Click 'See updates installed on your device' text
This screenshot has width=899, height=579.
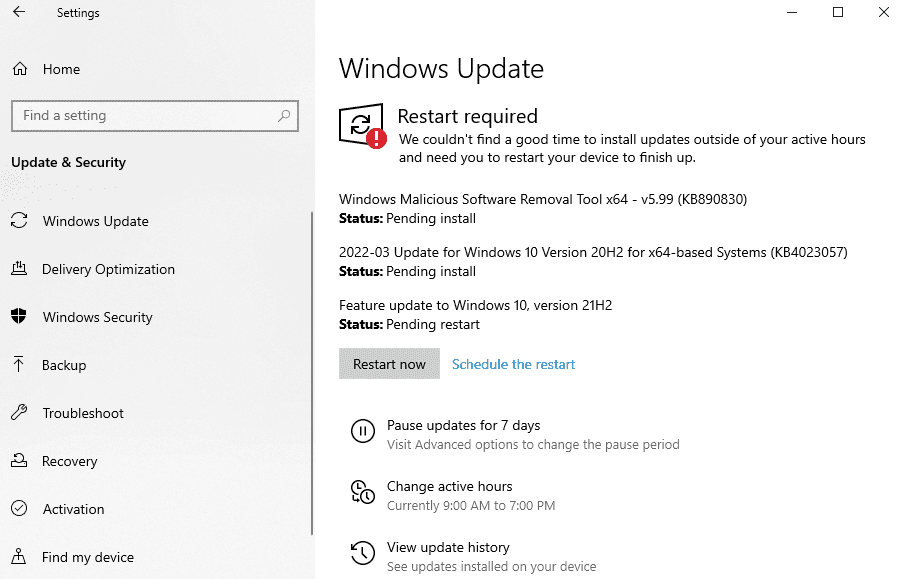(491, 567)
